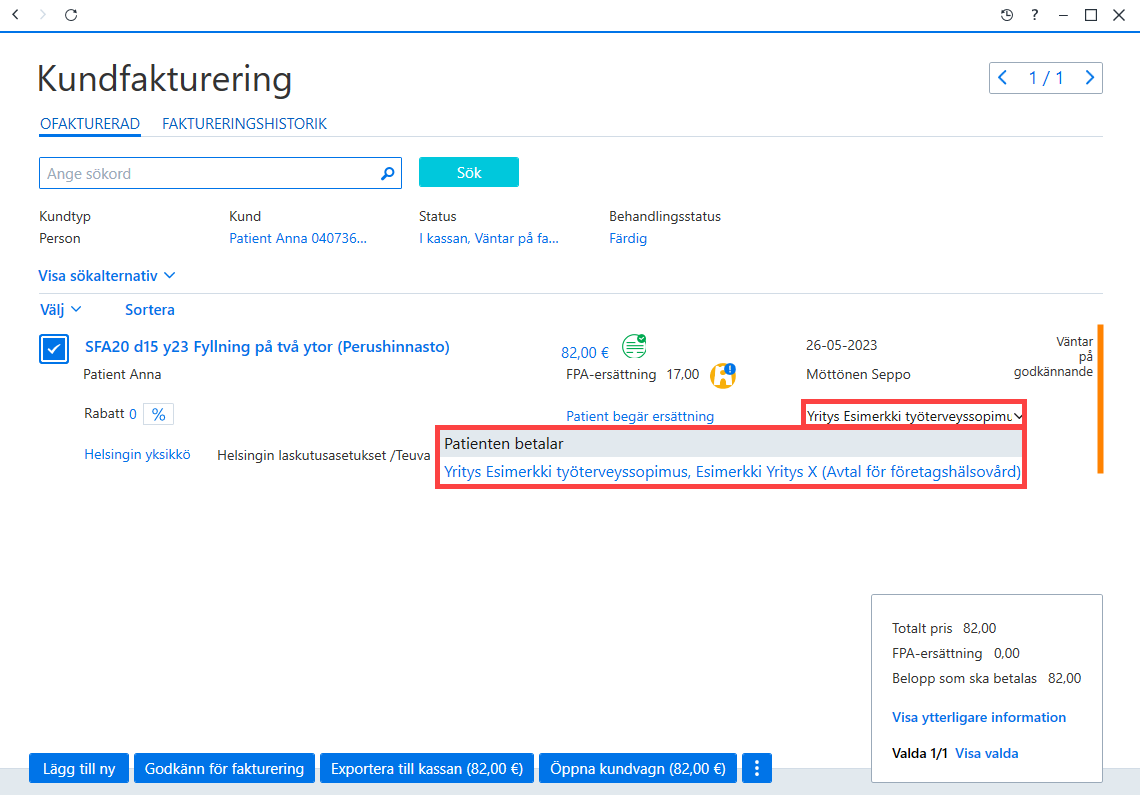Open Färdig treatment status filter
Image resolution: width=1140 pixels, height=795 pixels.
tap(628, 239)
